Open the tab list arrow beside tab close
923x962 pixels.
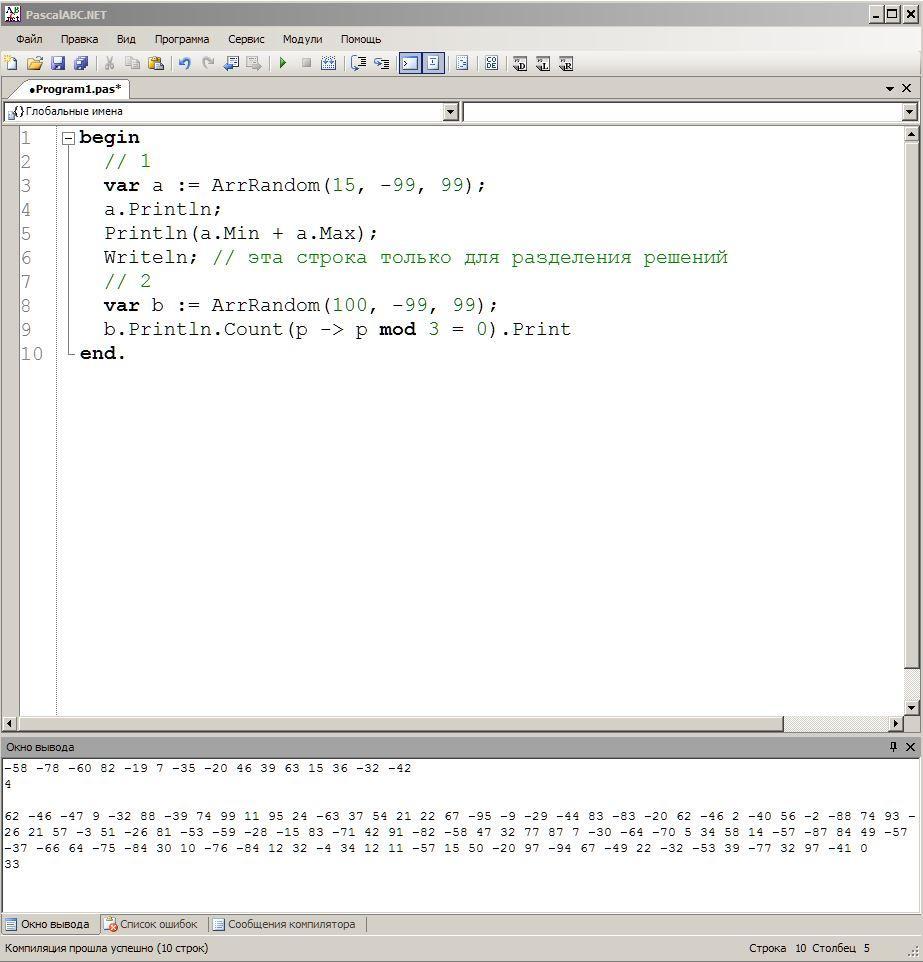click(890, 89)
